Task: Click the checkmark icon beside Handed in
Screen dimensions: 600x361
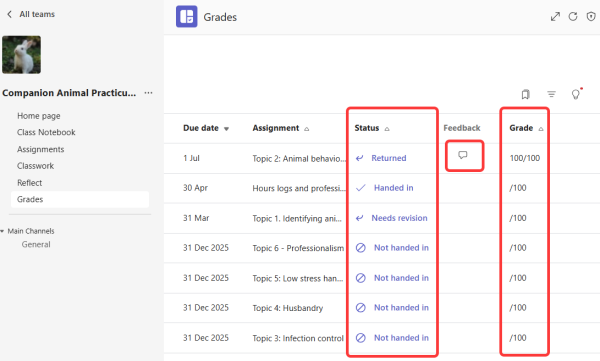Action: 360,188
